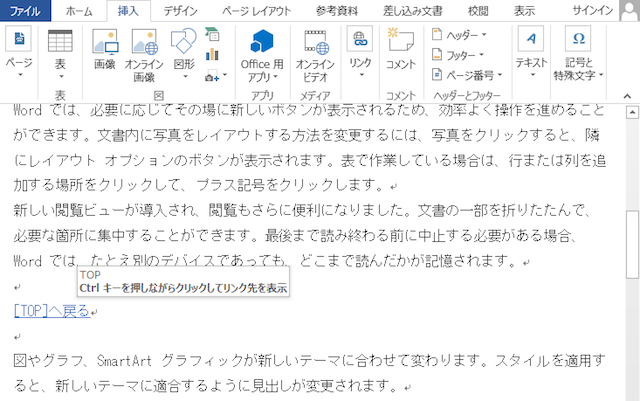Expand the テキスト dropdown arrow
The width and height of the screenshot is (640, 401).
[533, 75]
